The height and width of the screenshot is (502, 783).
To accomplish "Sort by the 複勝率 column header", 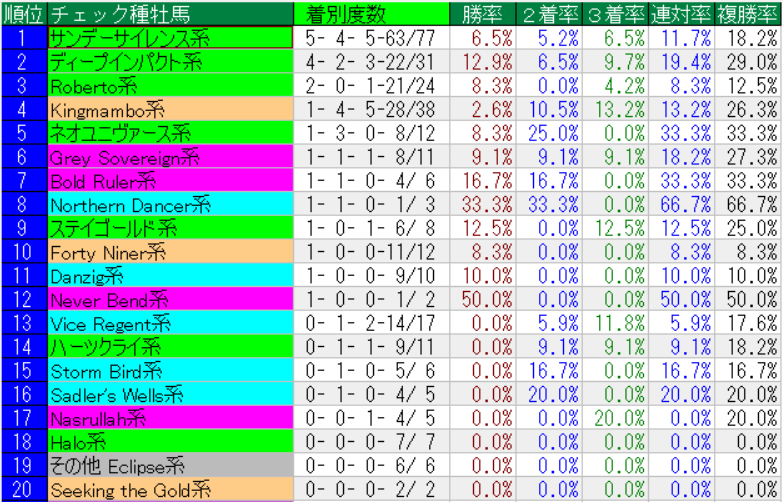I will (x=747, y=13).
